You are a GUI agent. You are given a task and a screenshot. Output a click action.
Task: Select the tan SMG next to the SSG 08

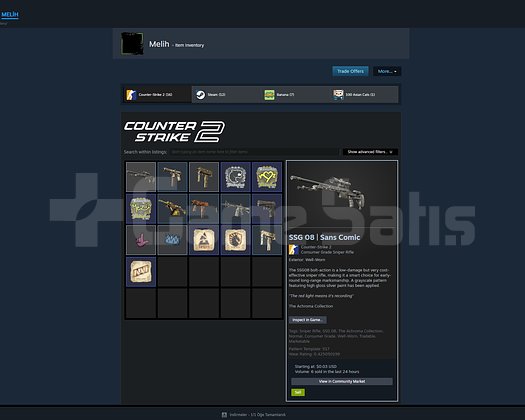[x=172, y=177]
